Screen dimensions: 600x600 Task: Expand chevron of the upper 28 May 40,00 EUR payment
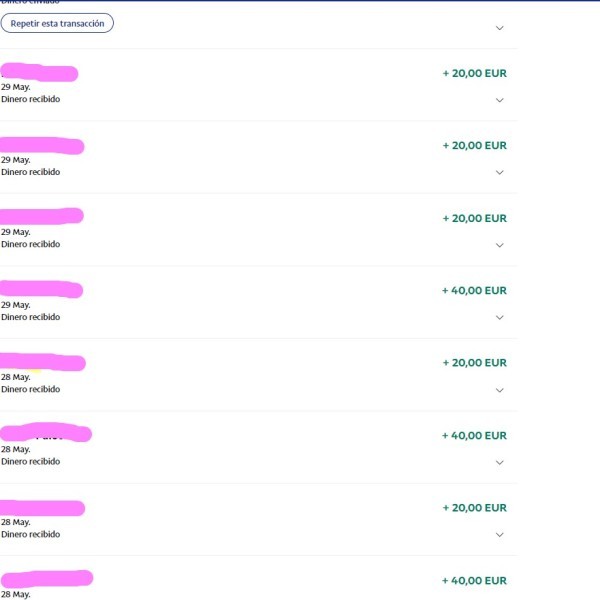[x=499, y=463]
